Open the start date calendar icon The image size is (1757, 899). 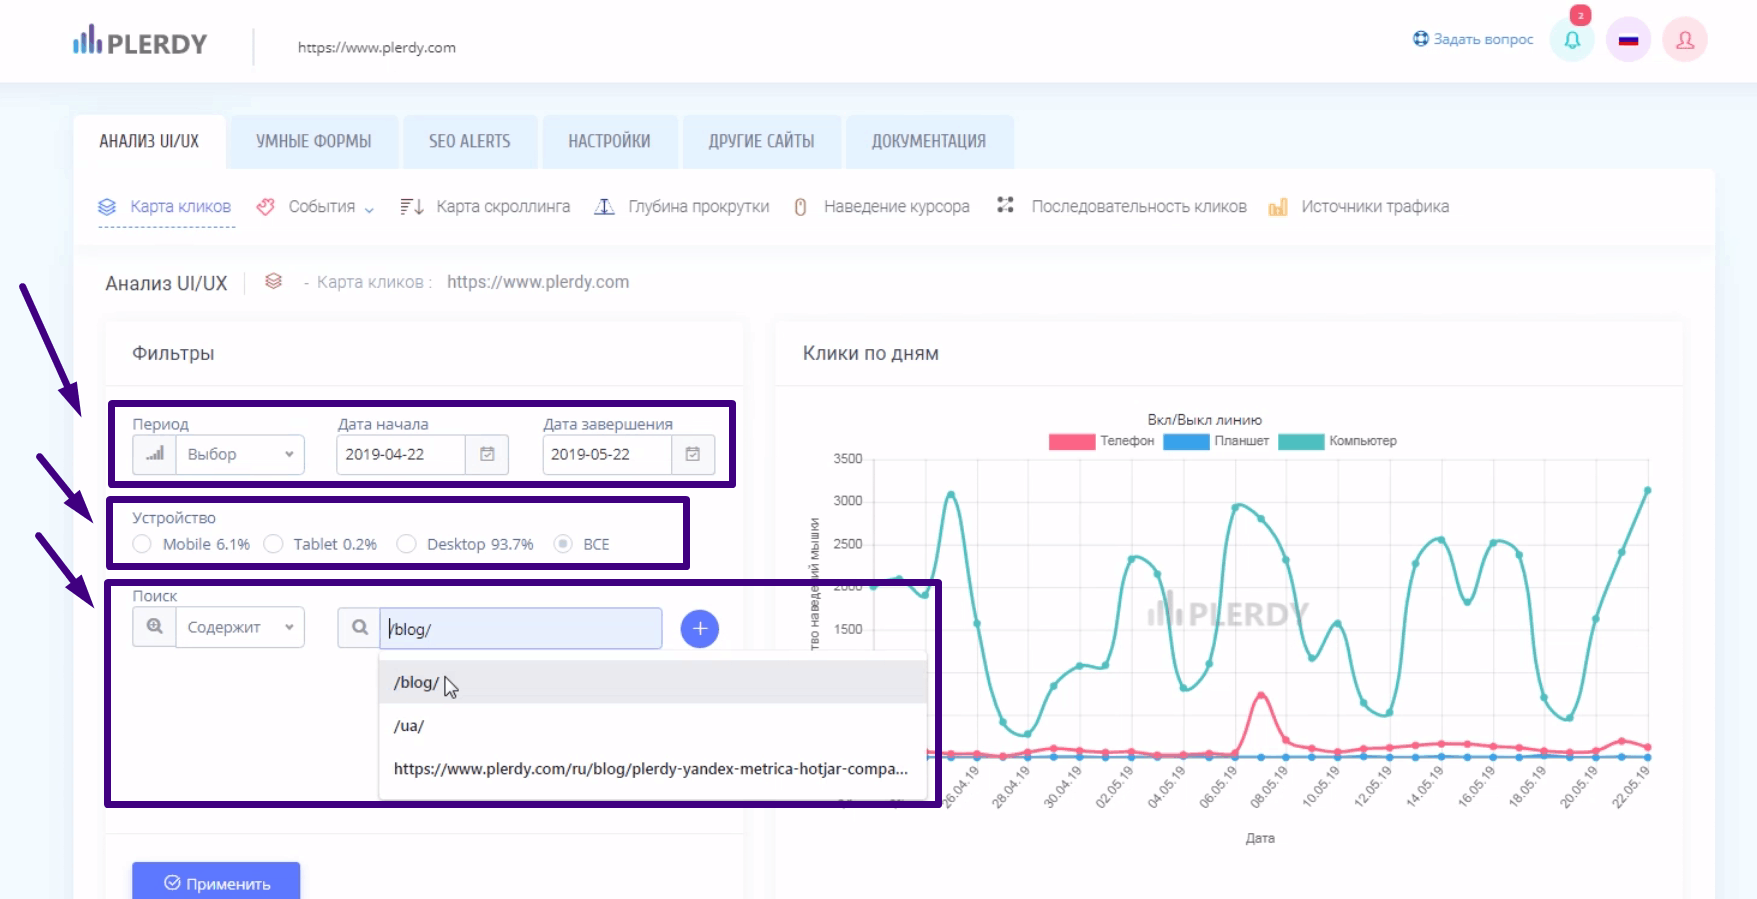click(x=487, y=454)
